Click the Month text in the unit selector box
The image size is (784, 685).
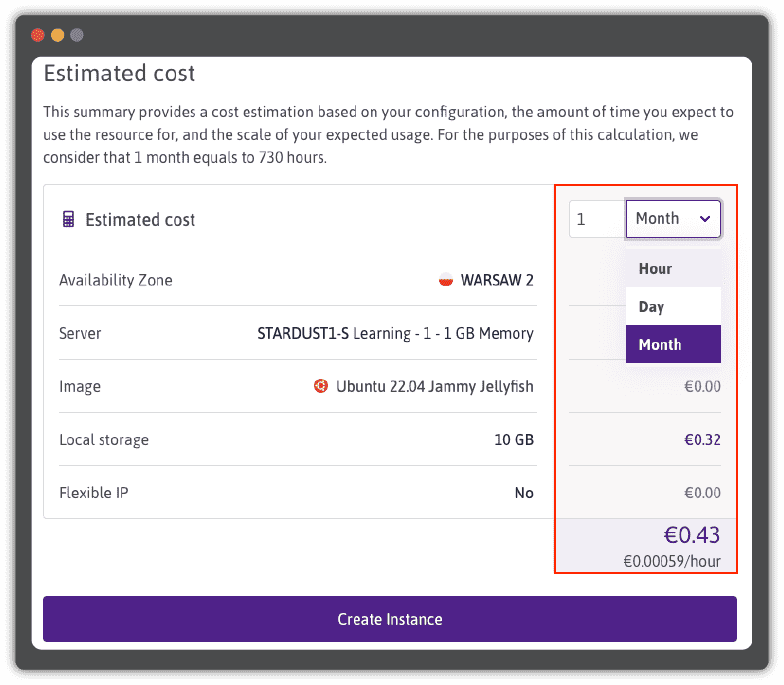657,219
